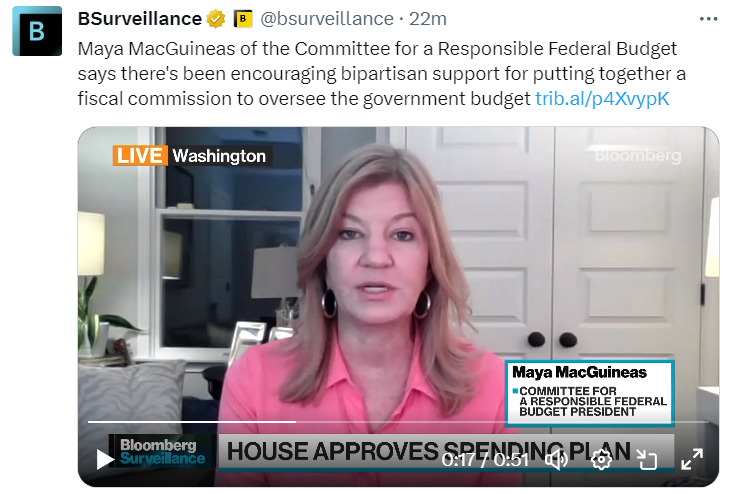The width and height of the screenshot is (736, 494).
Task: Click the BSurveillance profile avatar
Action: [37, 31]
